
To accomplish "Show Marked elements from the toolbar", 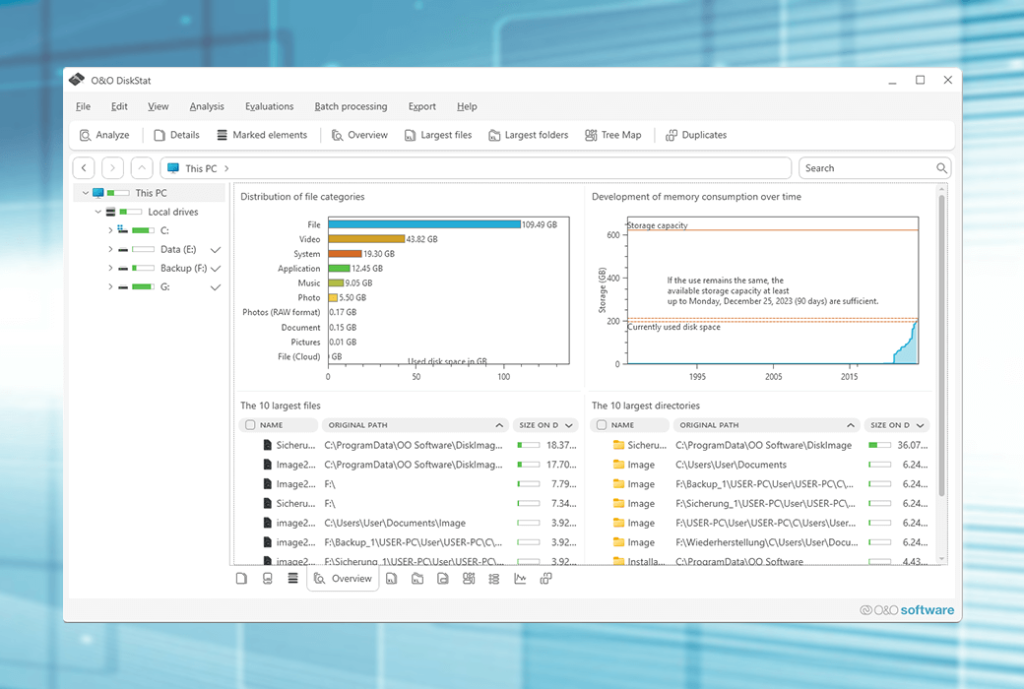I will (x=262, y=135).
